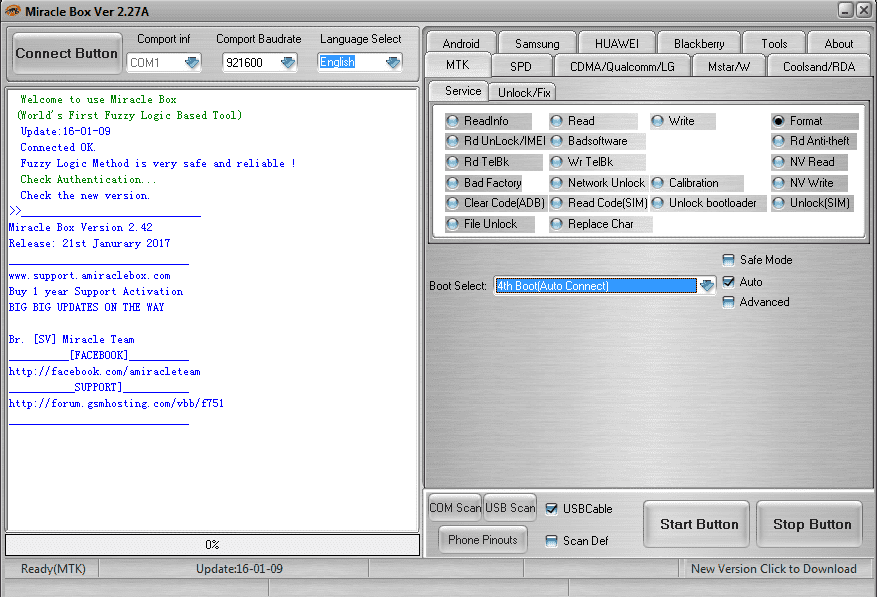Image resolution: width=877 pixels, height=597 pixels.
Task: Switch to the Tools tab
Action: (x=774, y=43)
